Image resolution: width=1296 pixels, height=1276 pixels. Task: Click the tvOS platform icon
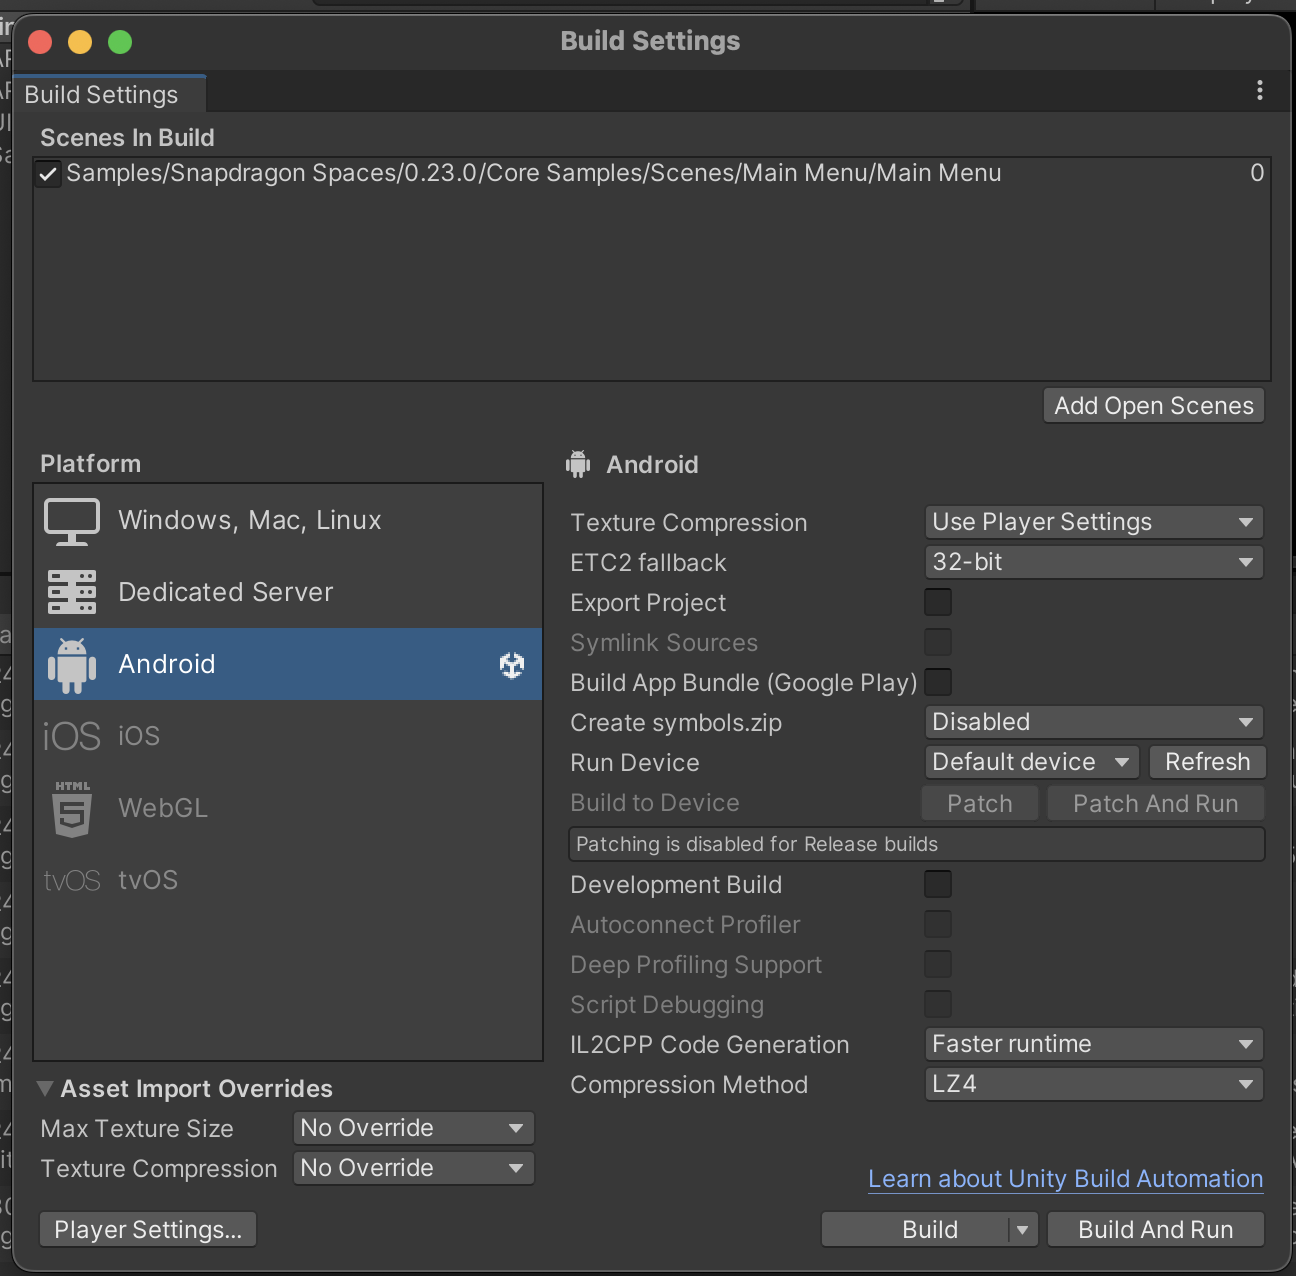pyautogui.click(x=72, y=881)
